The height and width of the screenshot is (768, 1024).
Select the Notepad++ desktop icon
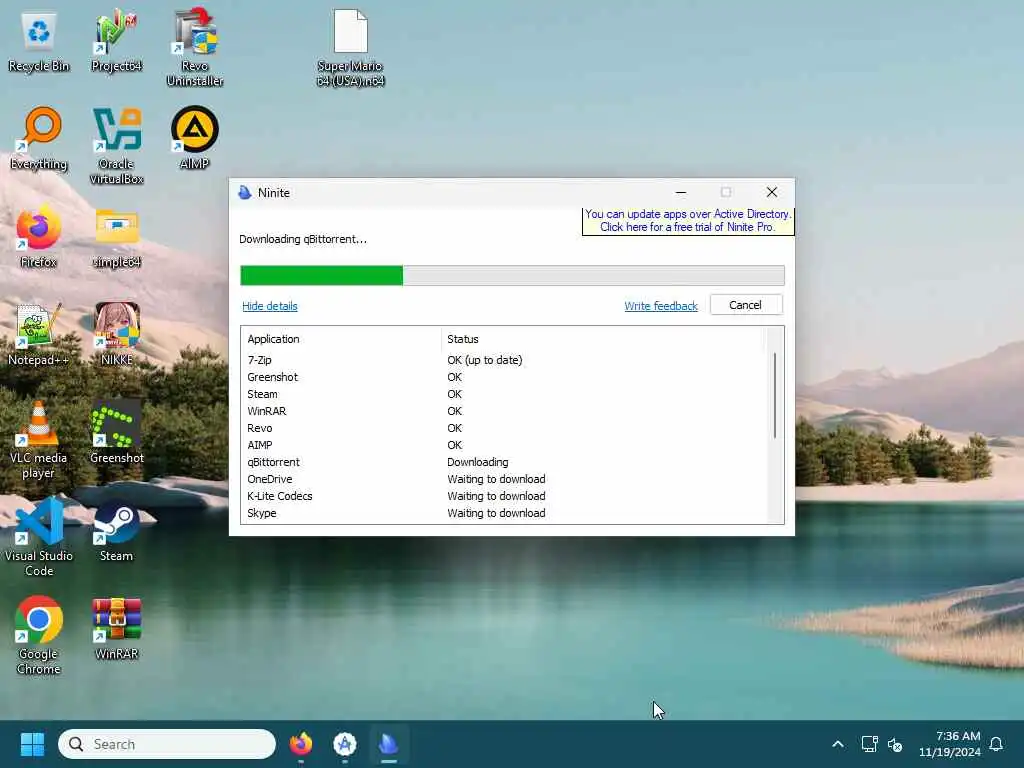[39, 334]
